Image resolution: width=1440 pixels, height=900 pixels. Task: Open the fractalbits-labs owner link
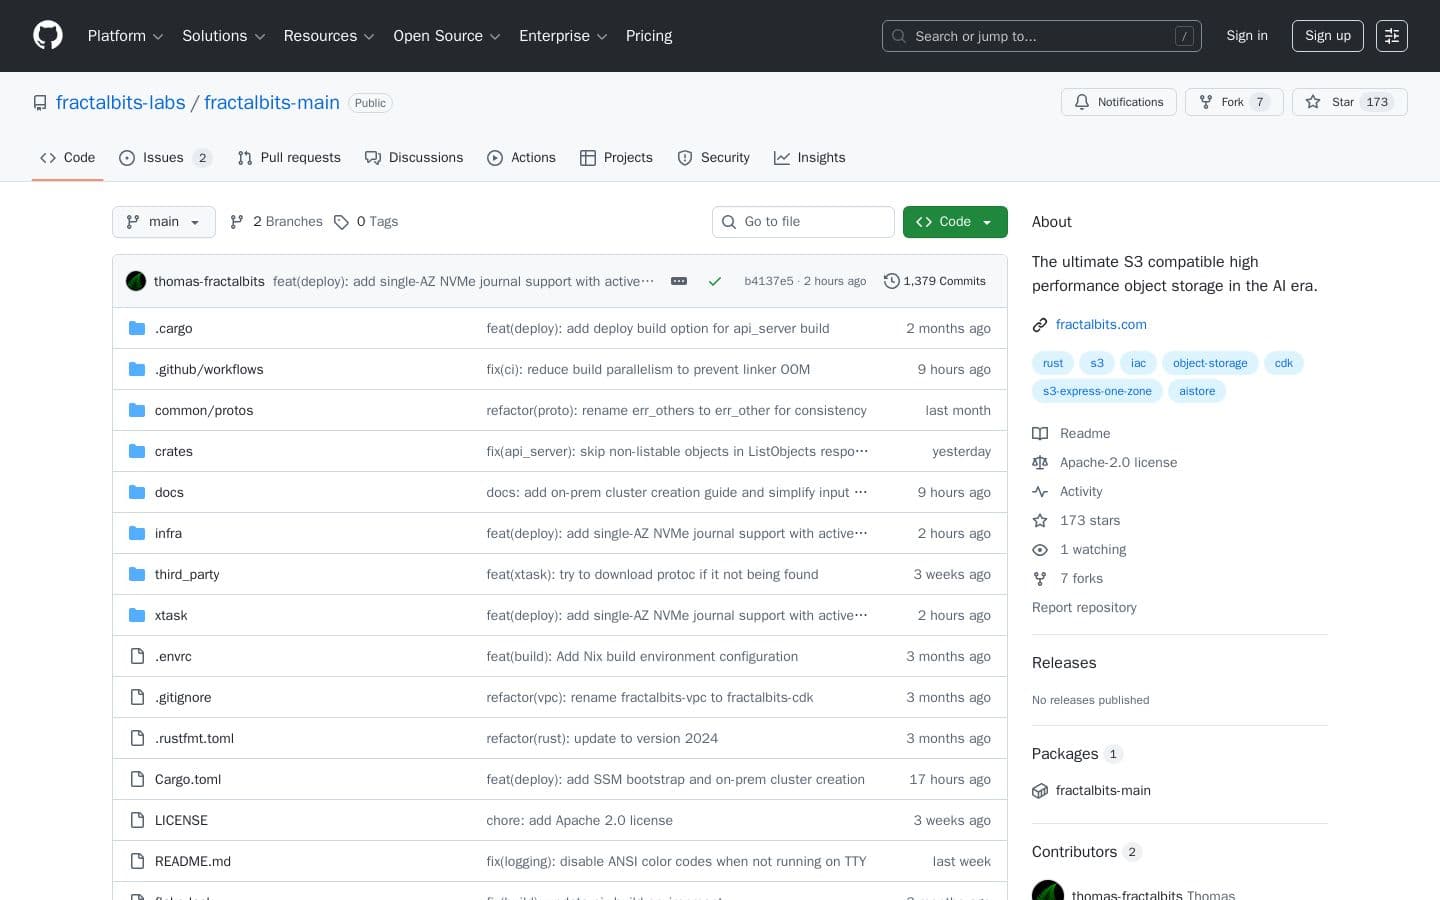[x=121, y=103]
